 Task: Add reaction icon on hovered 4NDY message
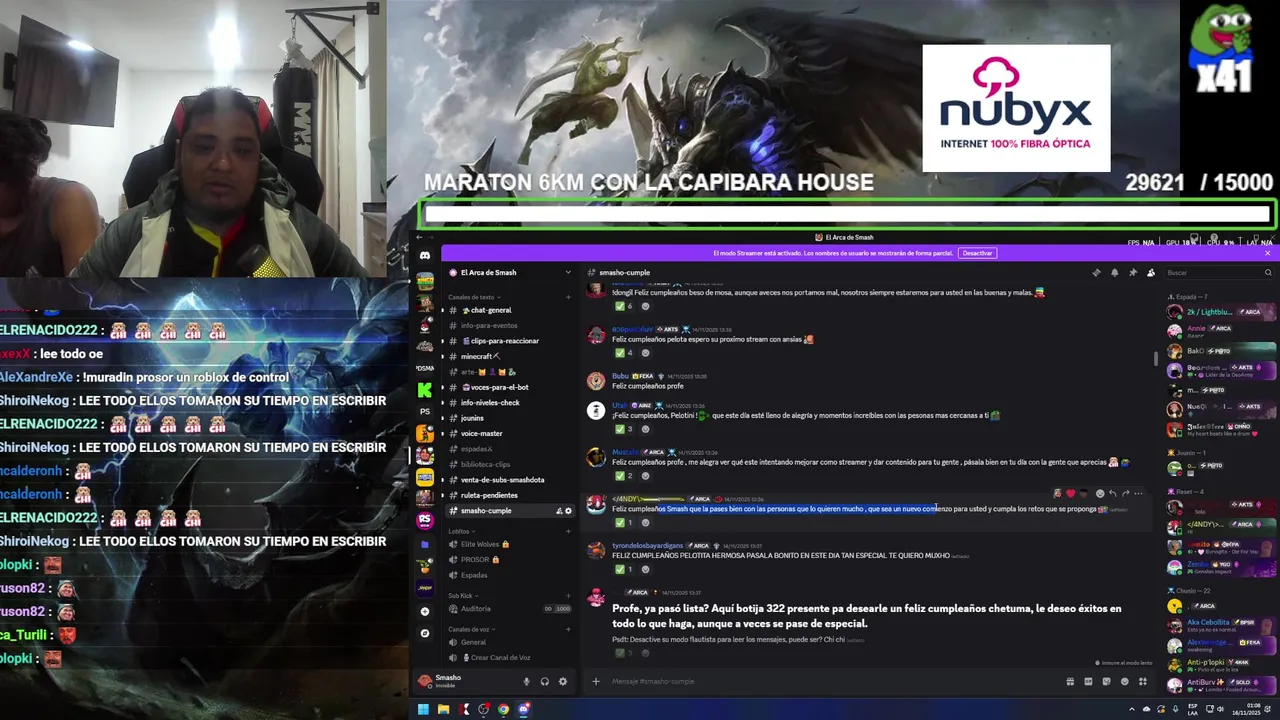1099,493
